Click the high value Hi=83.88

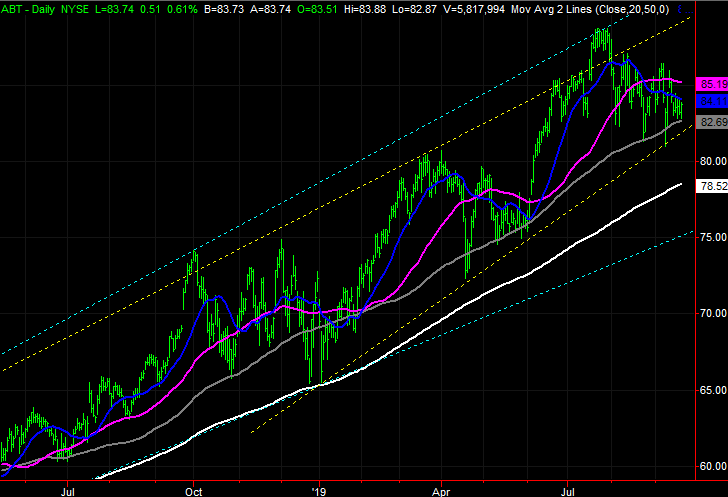(x=365, y=9)
